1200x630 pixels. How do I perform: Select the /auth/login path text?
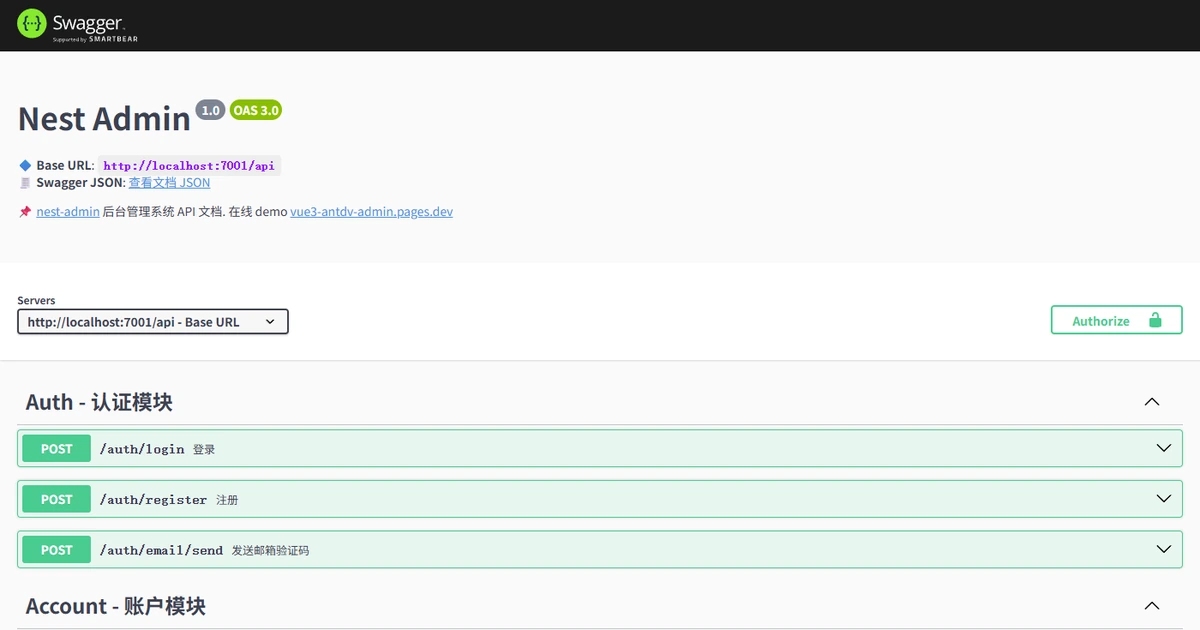(142, 449)
